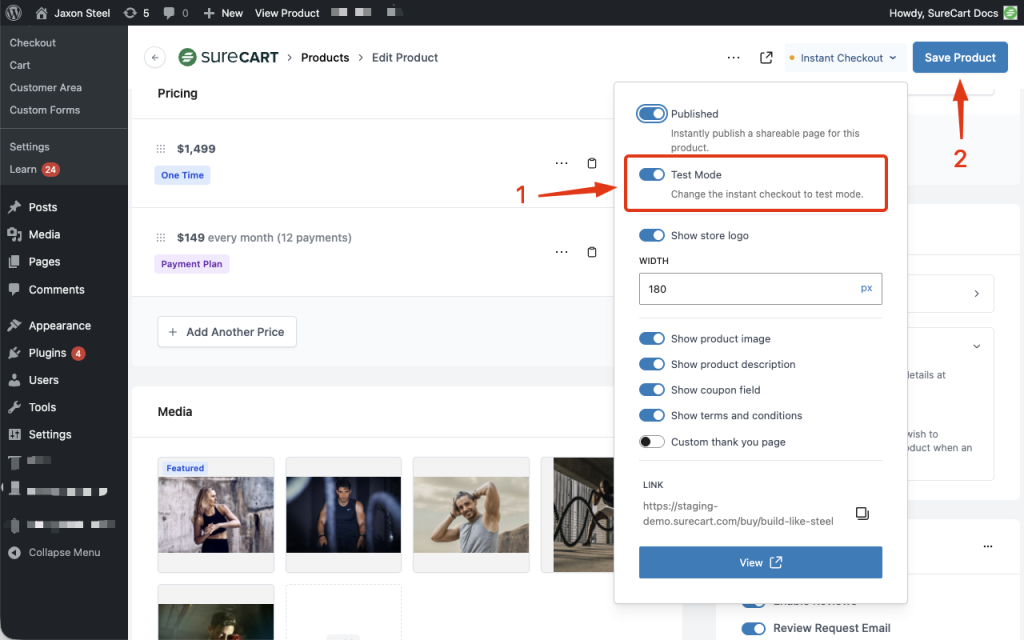Click the user avatar in admin bar
Image resolution: width=1024 pixels, height=640 pixels.
coord(1010,12)
